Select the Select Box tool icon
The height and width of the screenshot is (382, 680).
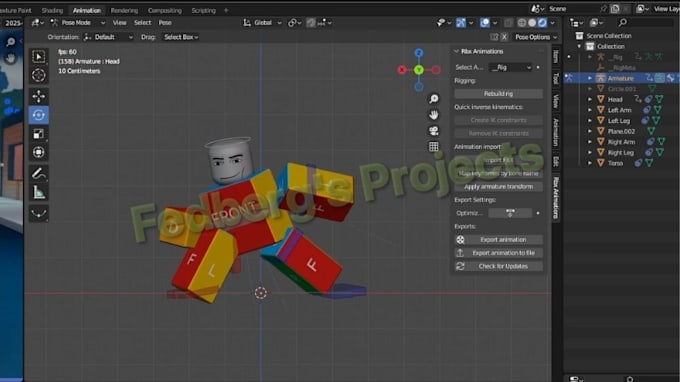pos(39,57)
